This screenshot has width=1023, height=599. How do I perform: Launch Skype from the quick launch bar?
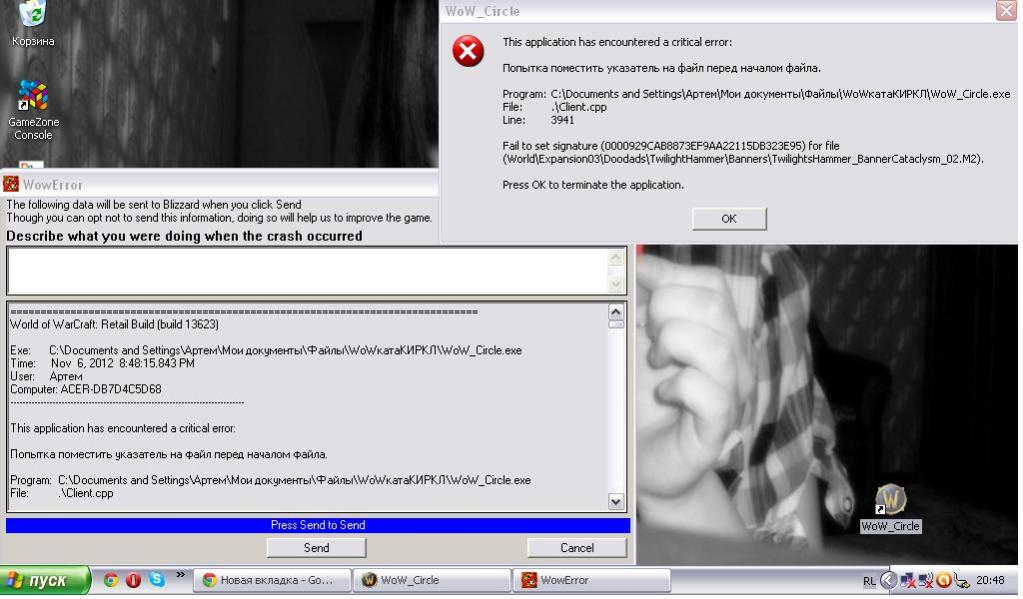click(157, 580)
